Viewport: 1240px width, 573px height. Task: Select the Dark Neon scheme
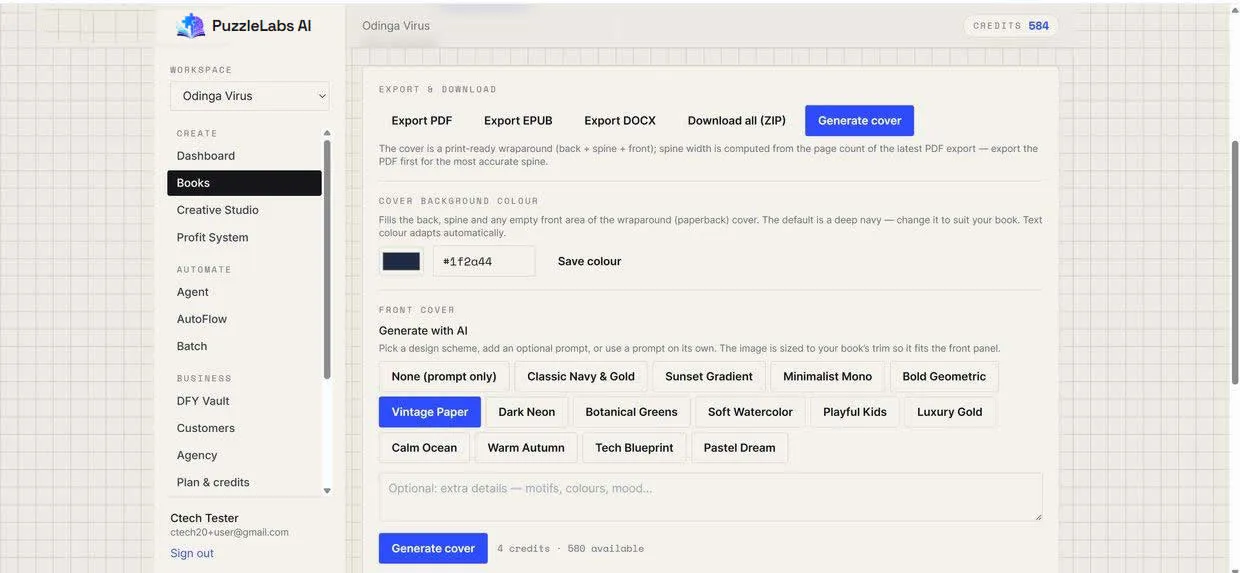(527, 412)
